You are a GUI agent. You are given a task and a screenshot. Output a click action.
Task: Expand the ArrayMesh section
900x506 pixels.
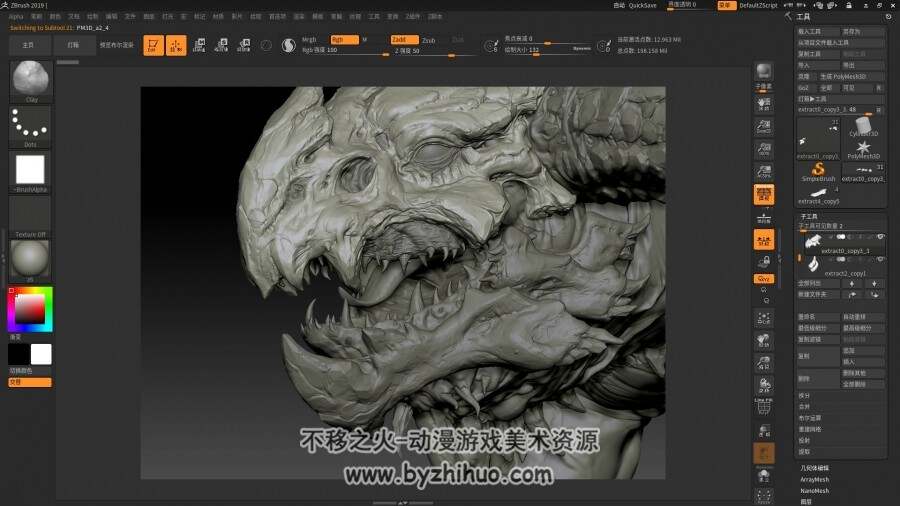coord(814,480)
